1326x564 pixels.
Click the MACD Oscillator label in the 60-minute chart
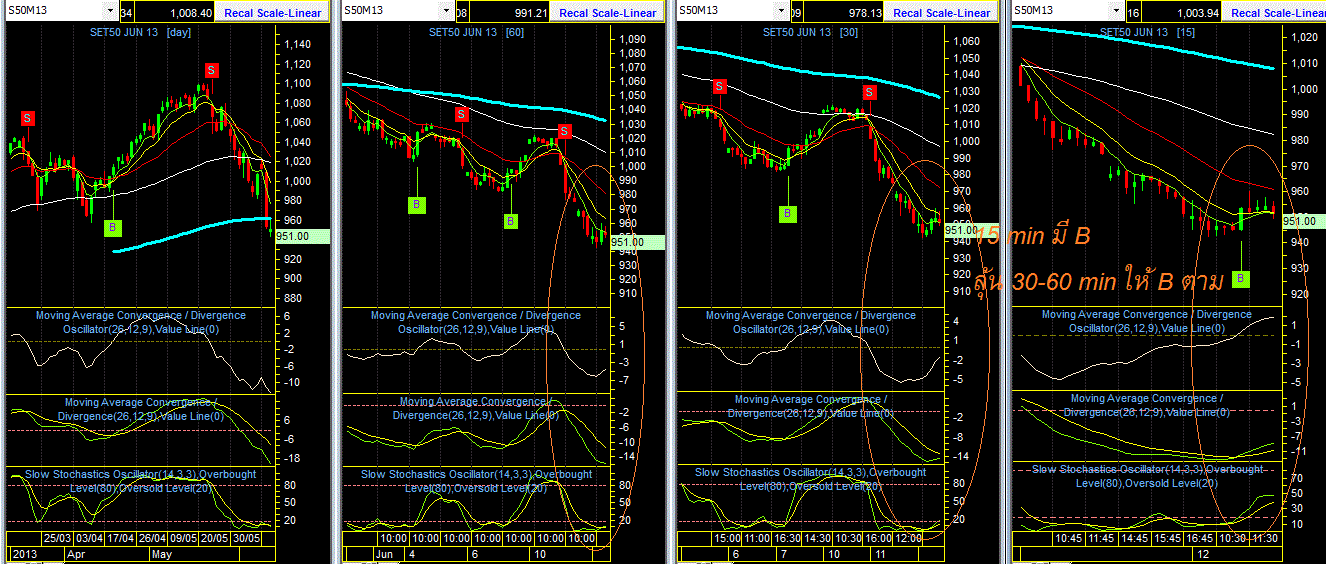point(475,322)
